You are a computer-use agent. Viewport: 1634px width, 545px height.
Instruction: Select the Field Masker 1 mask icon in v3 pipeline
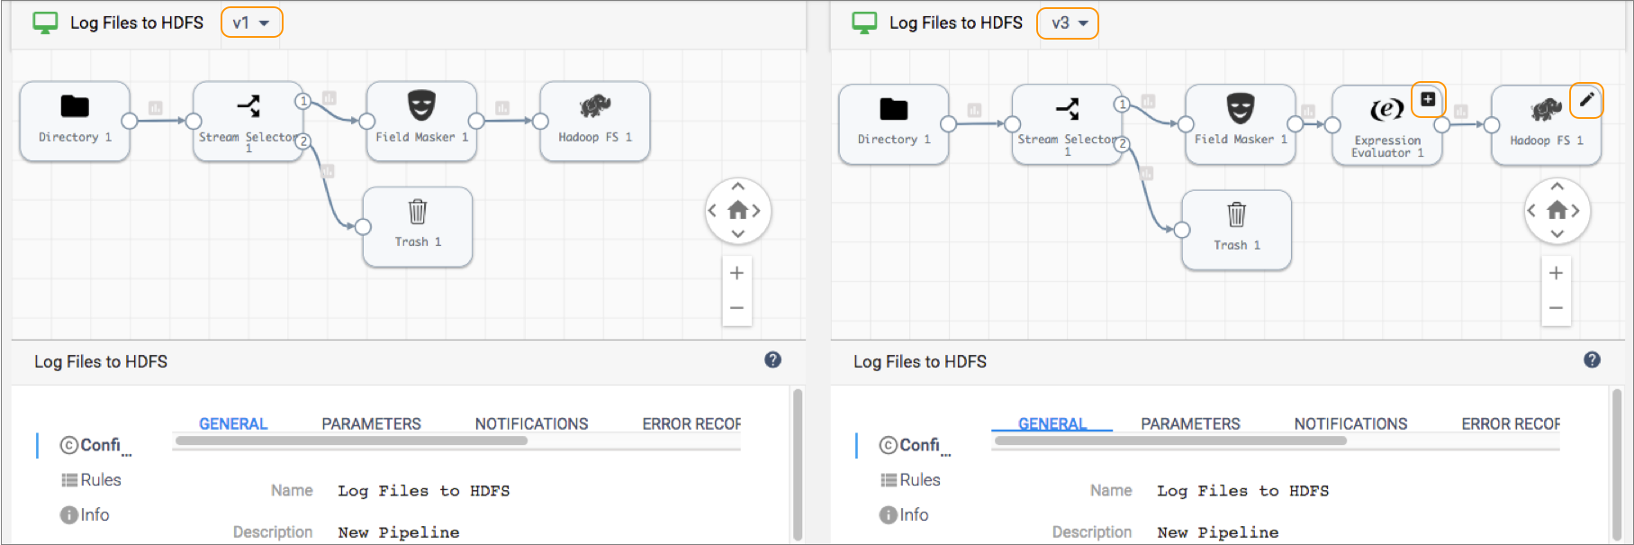tap(1240, 108)
